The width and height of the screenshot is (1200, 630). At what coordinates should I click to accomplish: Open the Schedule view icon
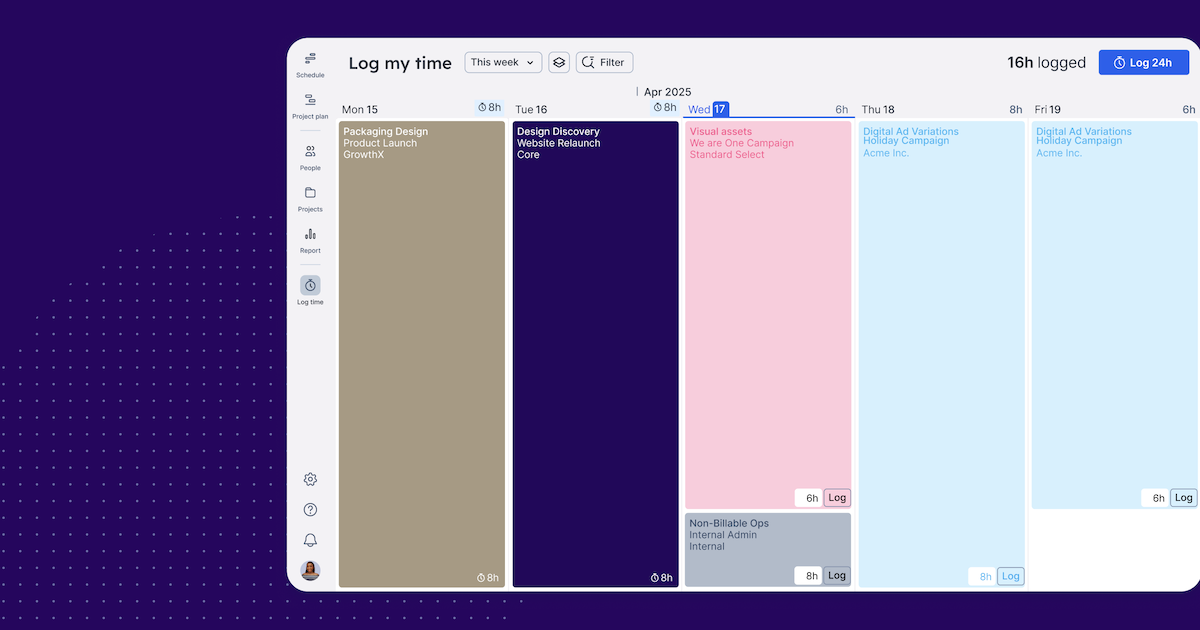tap(310, 59)
